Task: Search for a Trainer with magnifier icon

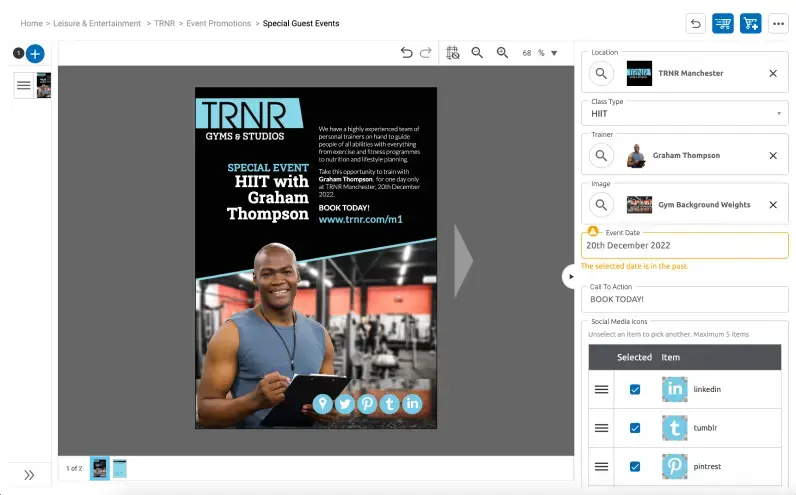Action: pyautogui.click(x=600, y=155)
